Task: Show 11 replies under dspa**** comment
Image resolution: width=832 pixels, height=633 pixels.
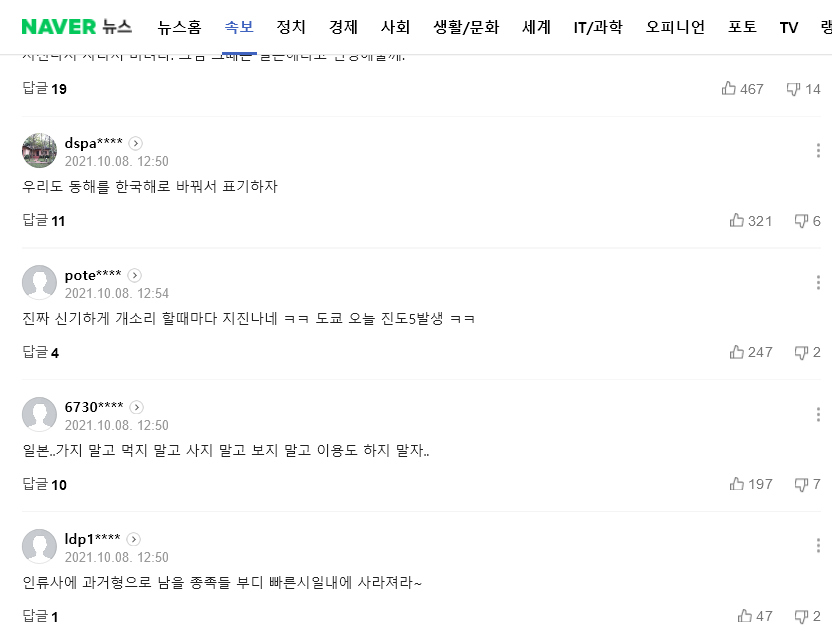Action: (x=44, y=221)
